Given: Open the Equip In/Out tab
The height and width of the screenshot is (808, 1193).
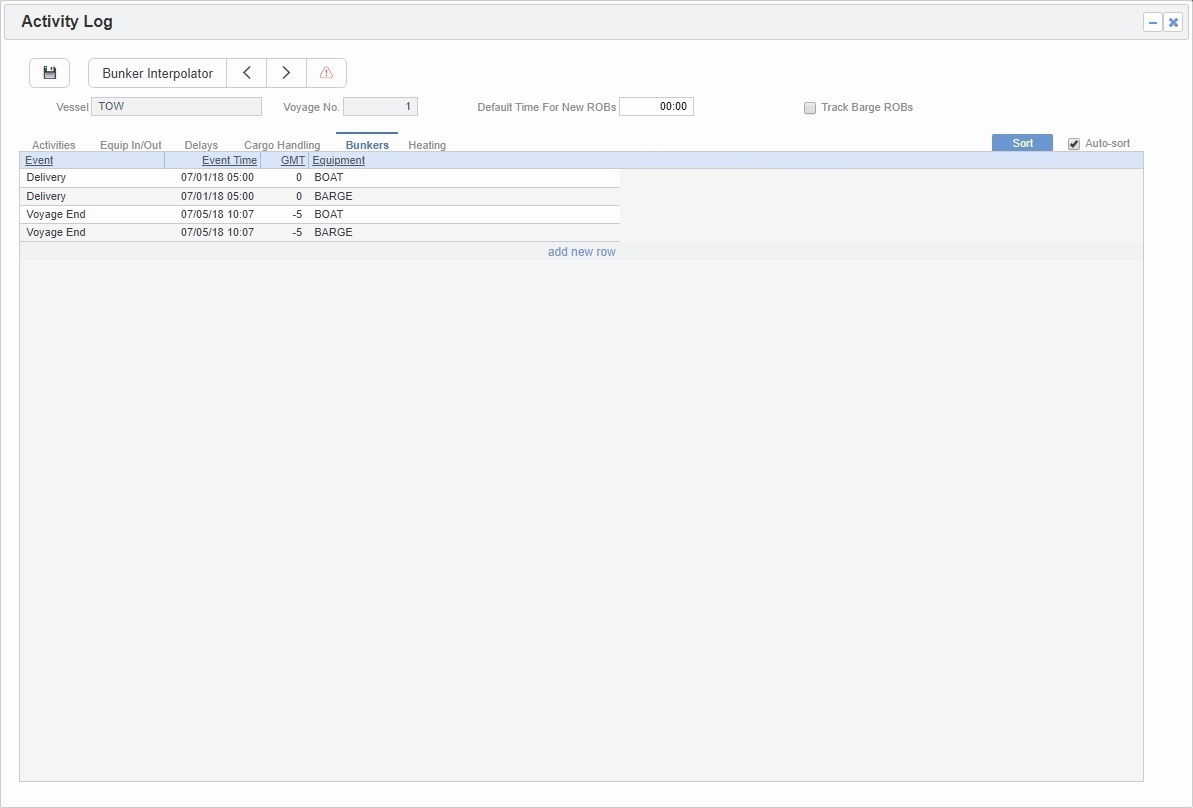Looking at the screenshot, I should coord(130,144).
